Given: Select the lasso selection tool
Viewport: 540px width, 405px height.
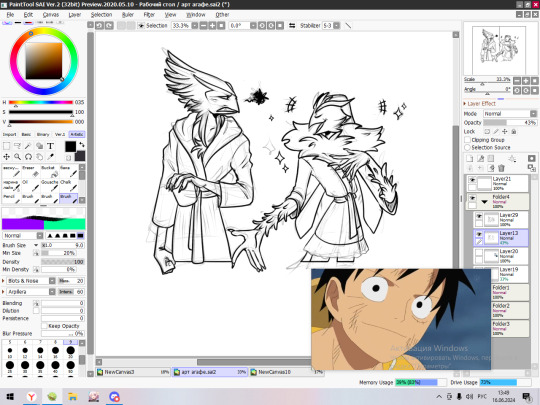Looking at the screenshot, I should (x=17, y=146).
